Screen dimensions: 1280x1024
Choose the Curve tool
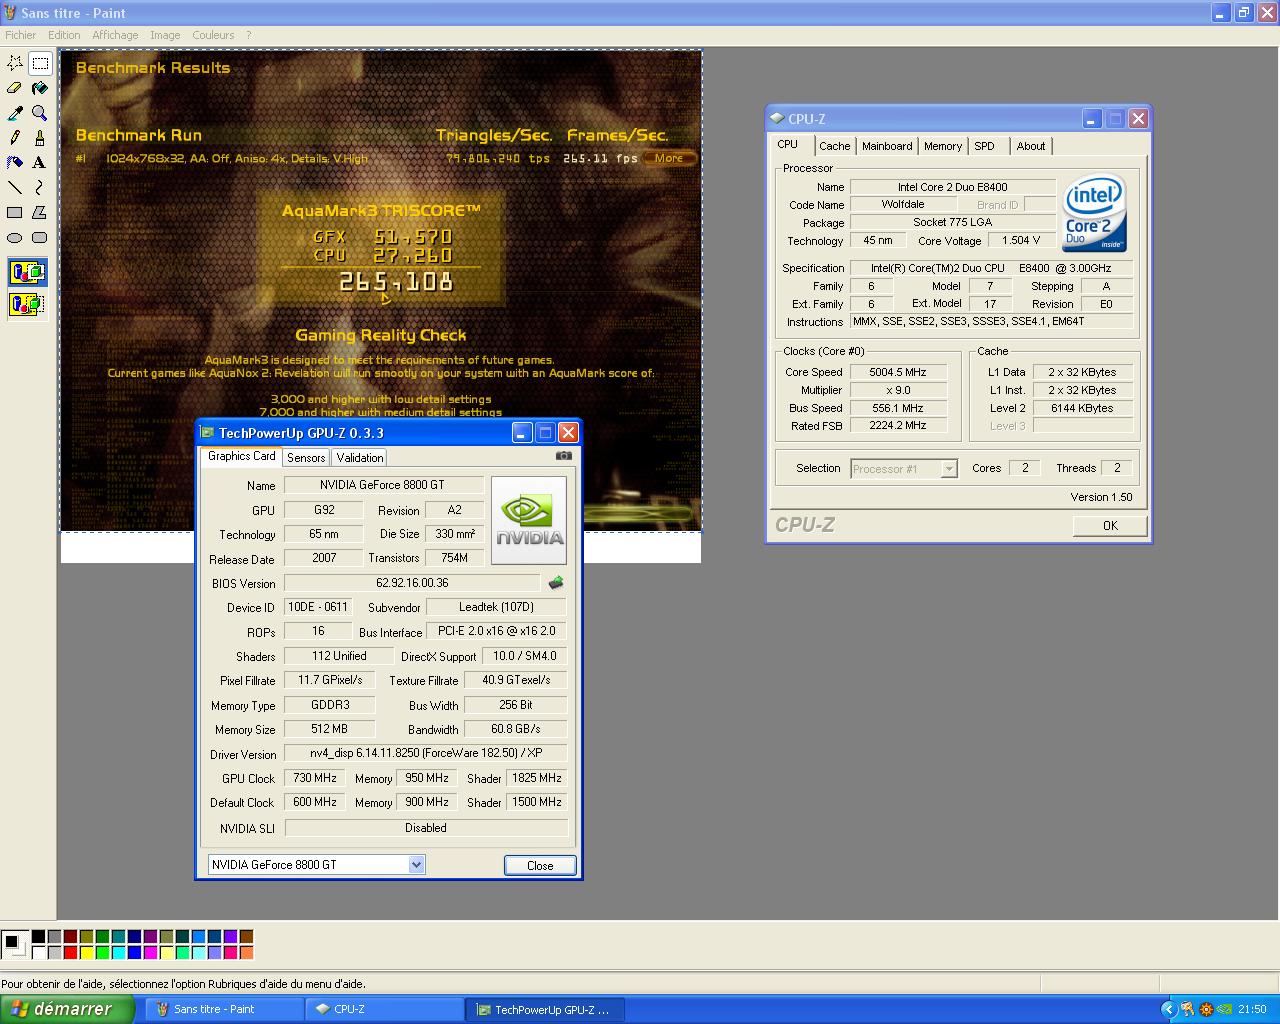click(x=40, y=187)
